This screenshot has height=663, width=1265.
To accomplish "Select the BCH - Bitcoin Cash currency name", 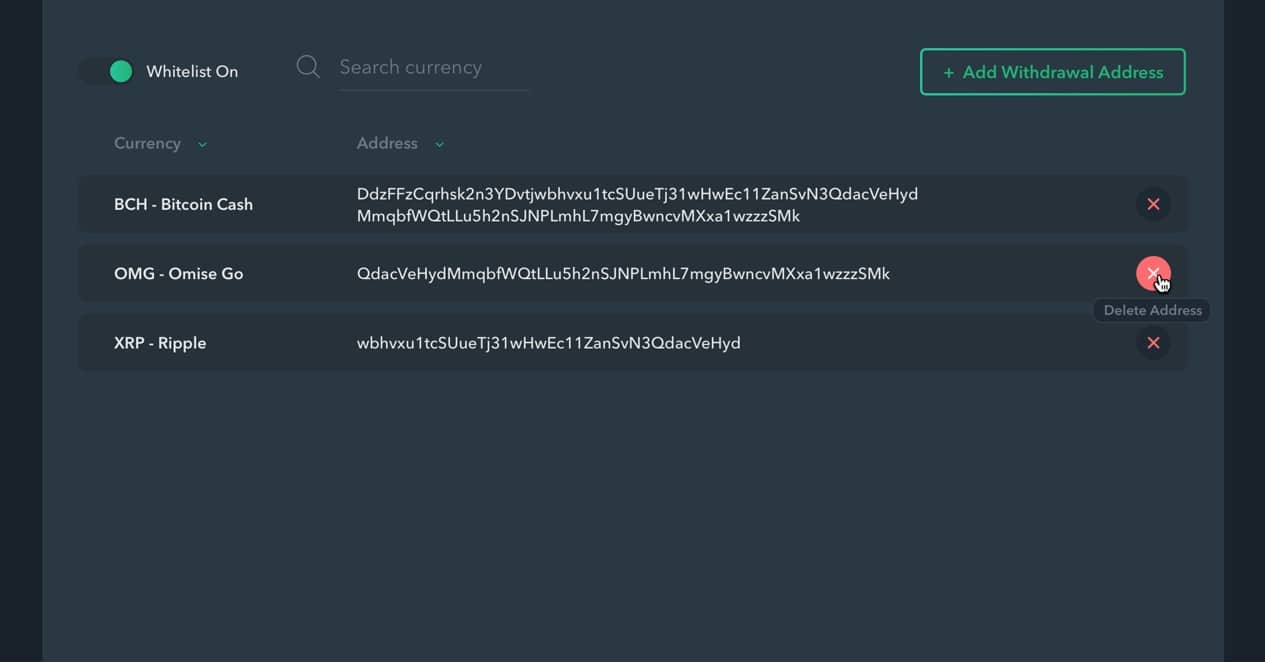I will coord(183,204).
